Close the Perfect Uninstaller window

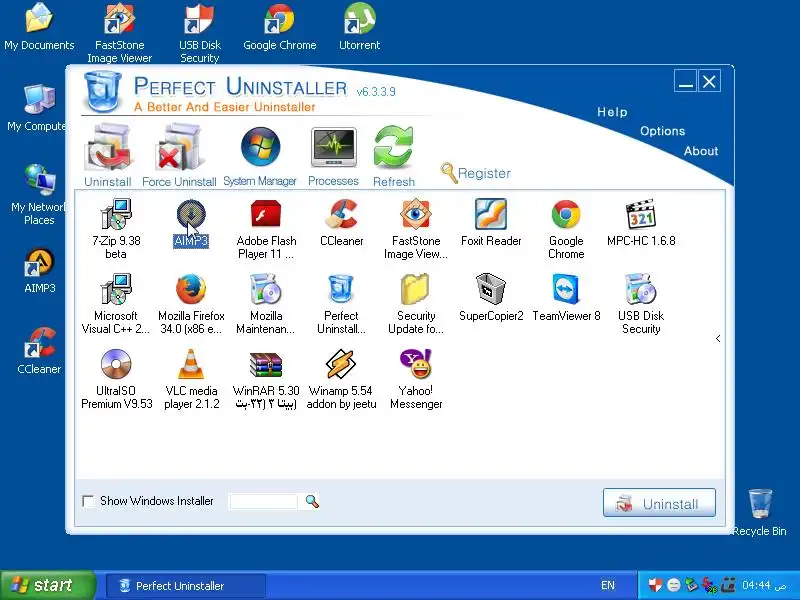pyautogui.click(x=709, y=81)
